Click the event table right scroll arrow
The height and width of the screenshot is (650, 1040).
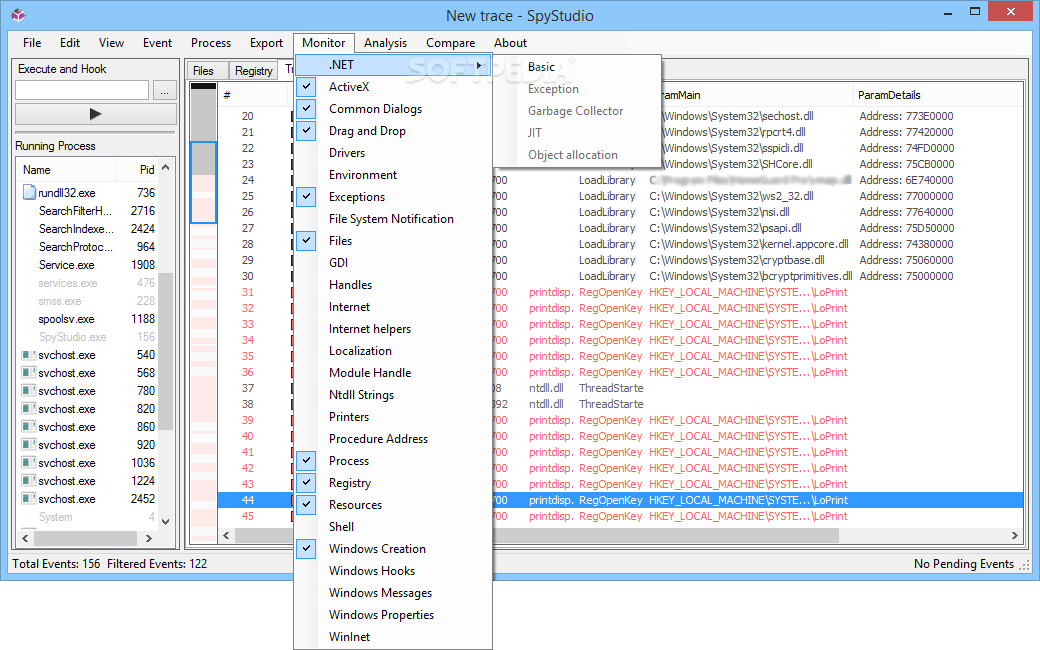1014,535
